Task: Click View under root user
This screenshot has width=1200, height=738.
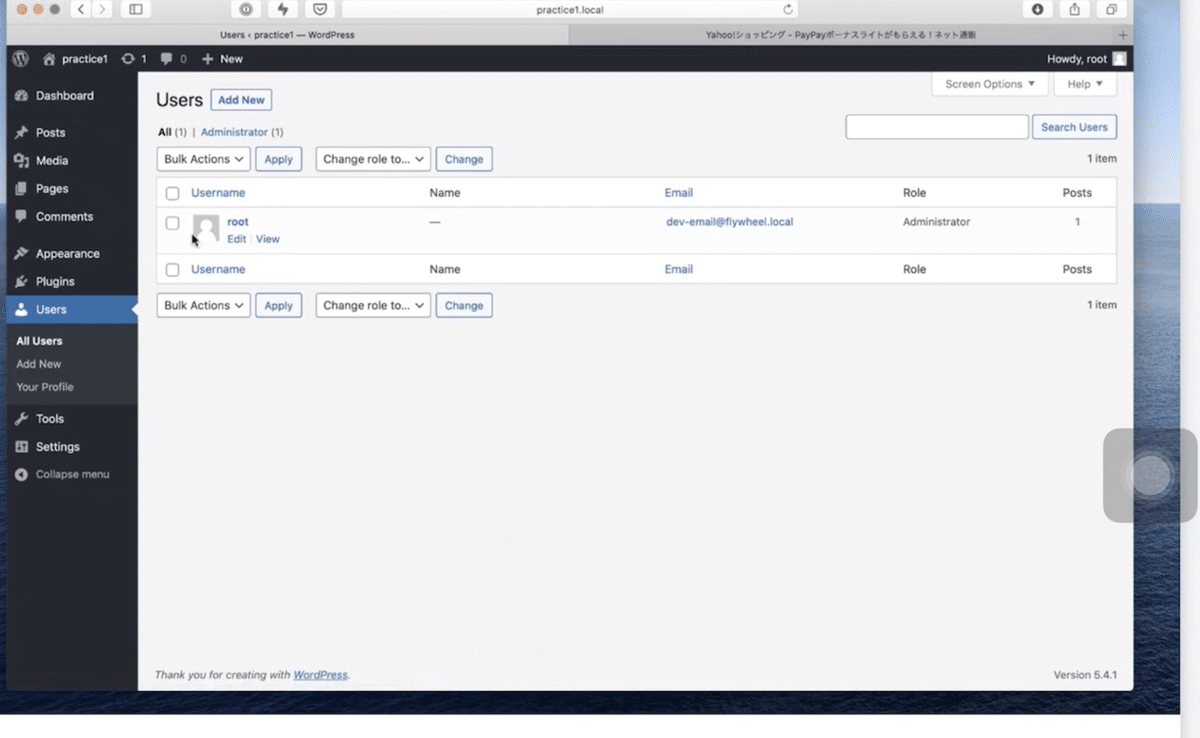Action: pyautogui.click(x=268, y=239)
